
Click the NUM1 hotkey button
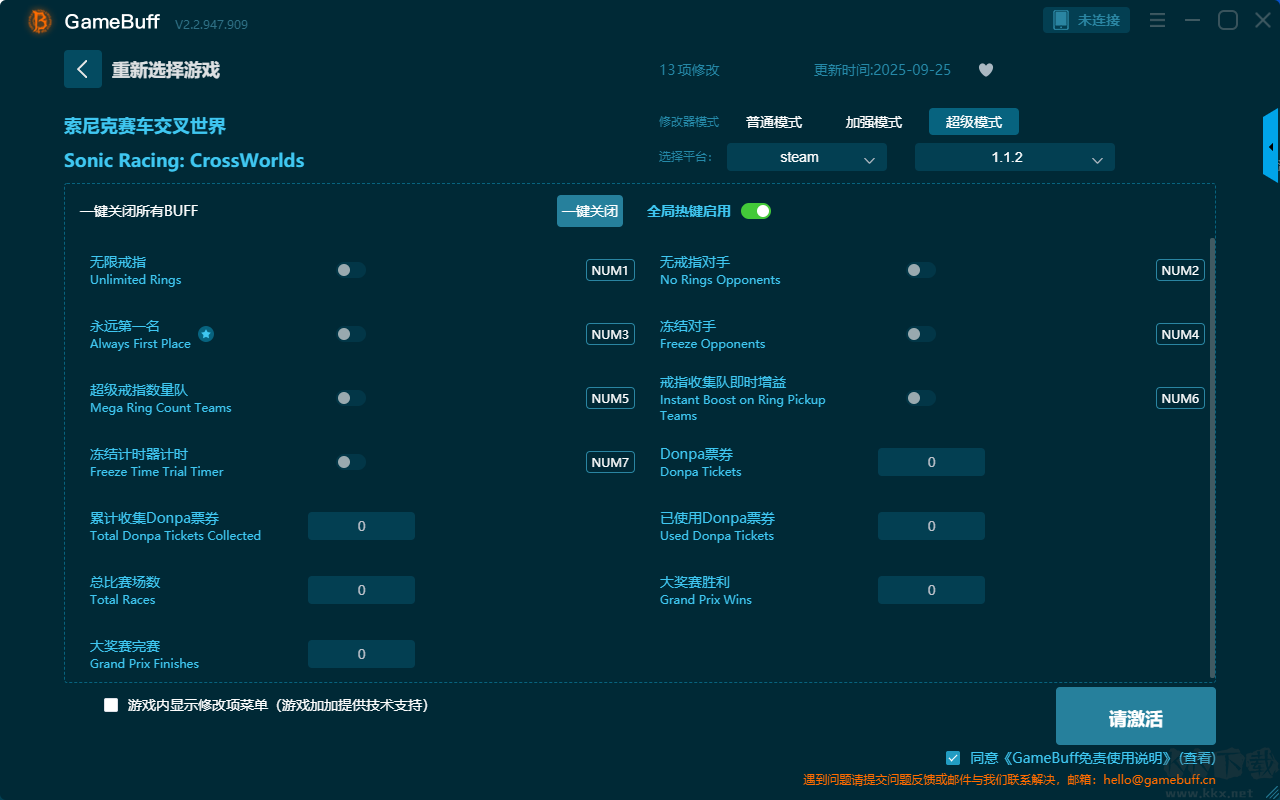(x=610, y=270)
